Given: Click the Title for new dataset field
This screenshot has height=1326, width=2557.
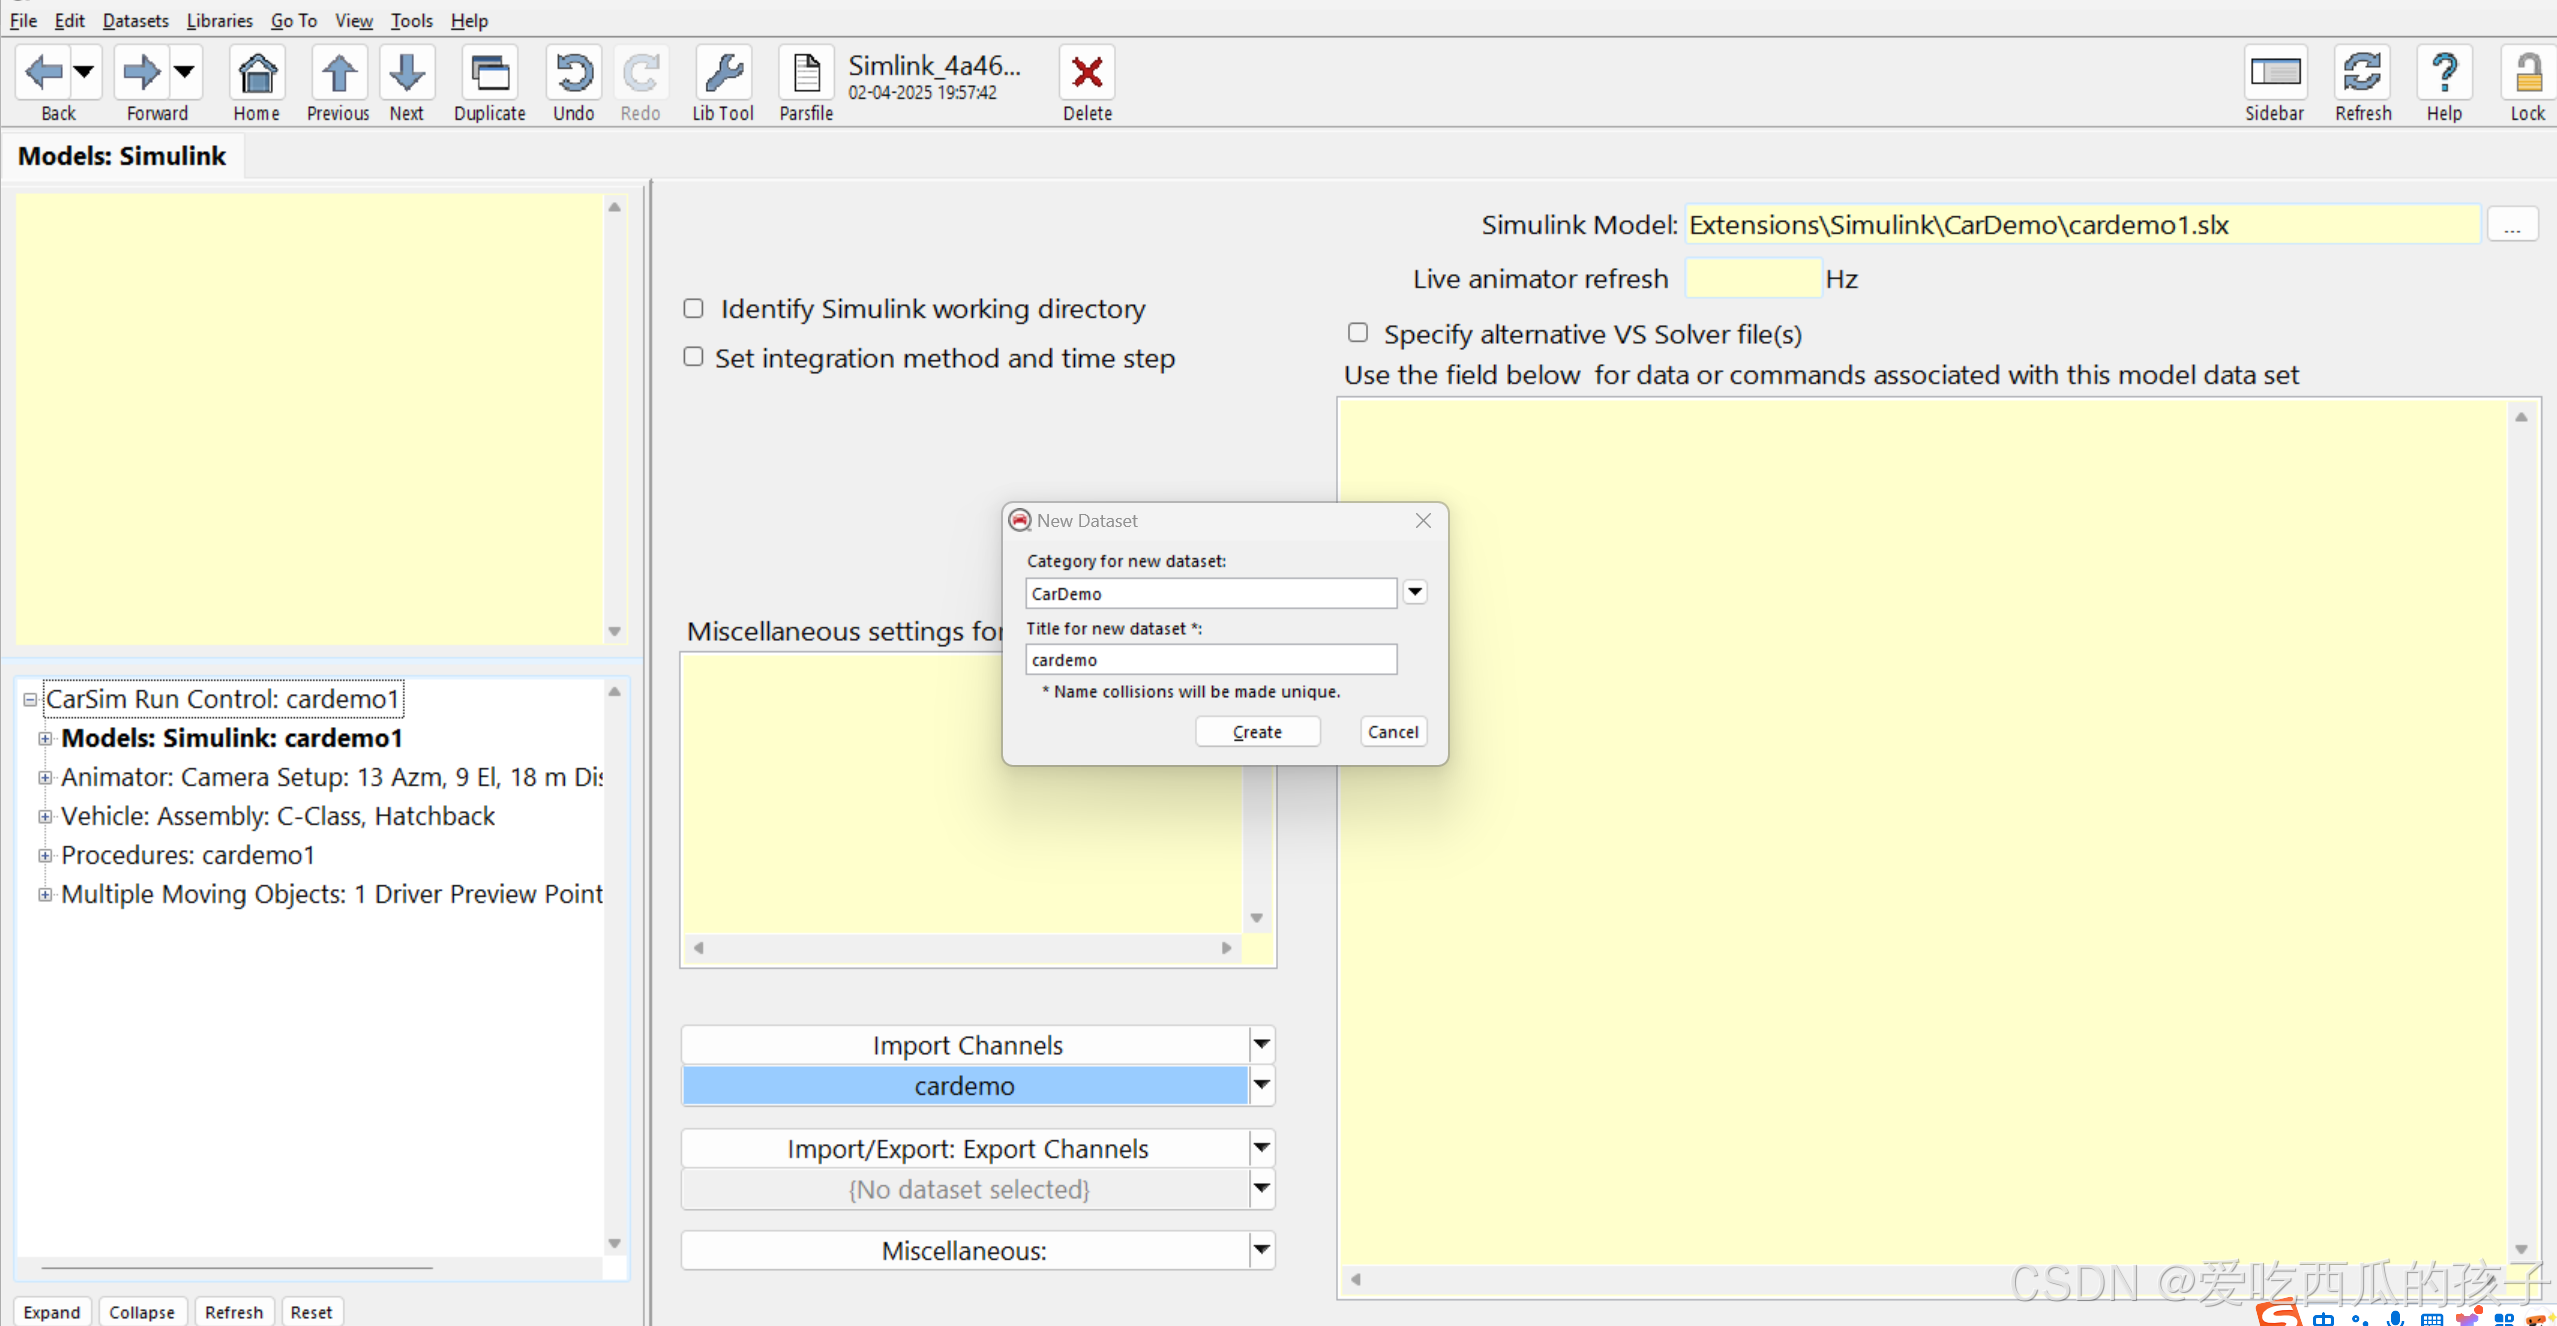Looking at the screenshot, I should [x=1210, y=660].
